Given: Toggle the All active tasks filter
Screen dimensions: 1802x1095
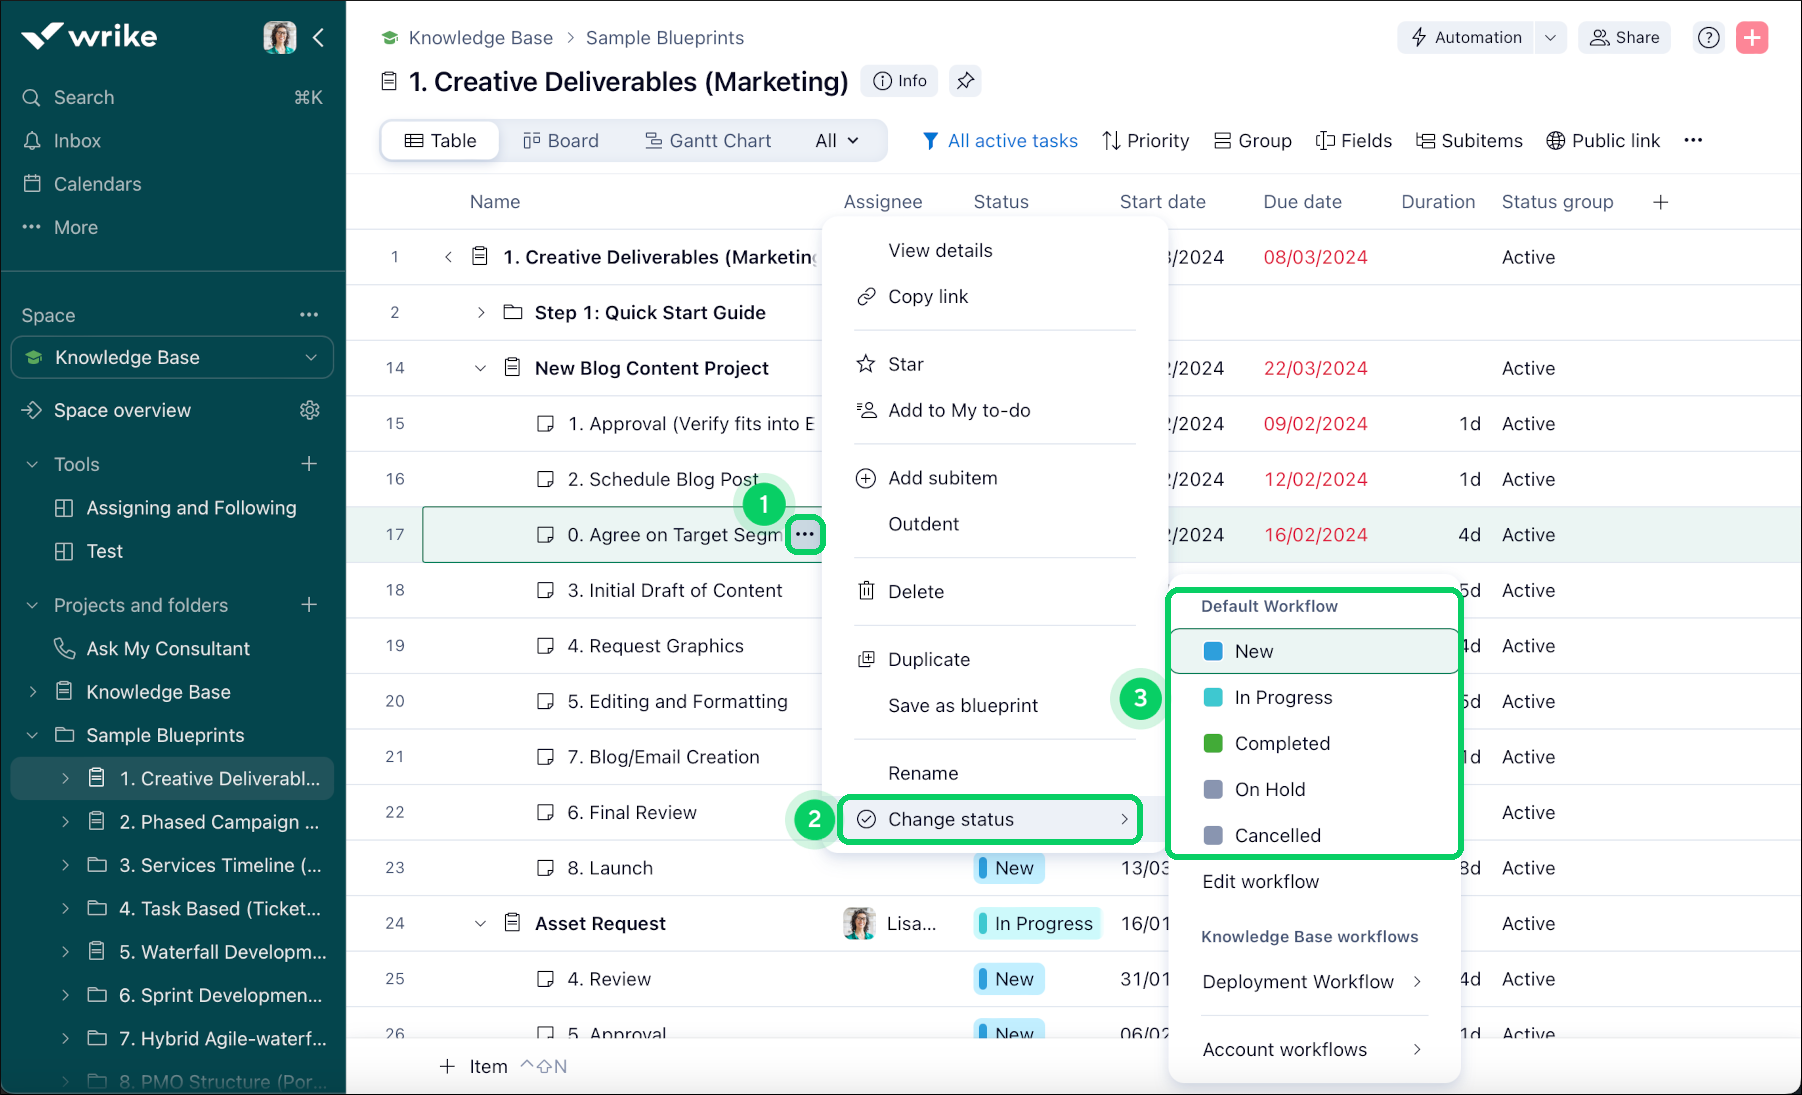Looking at the screenshot, I should point(1000,141).
